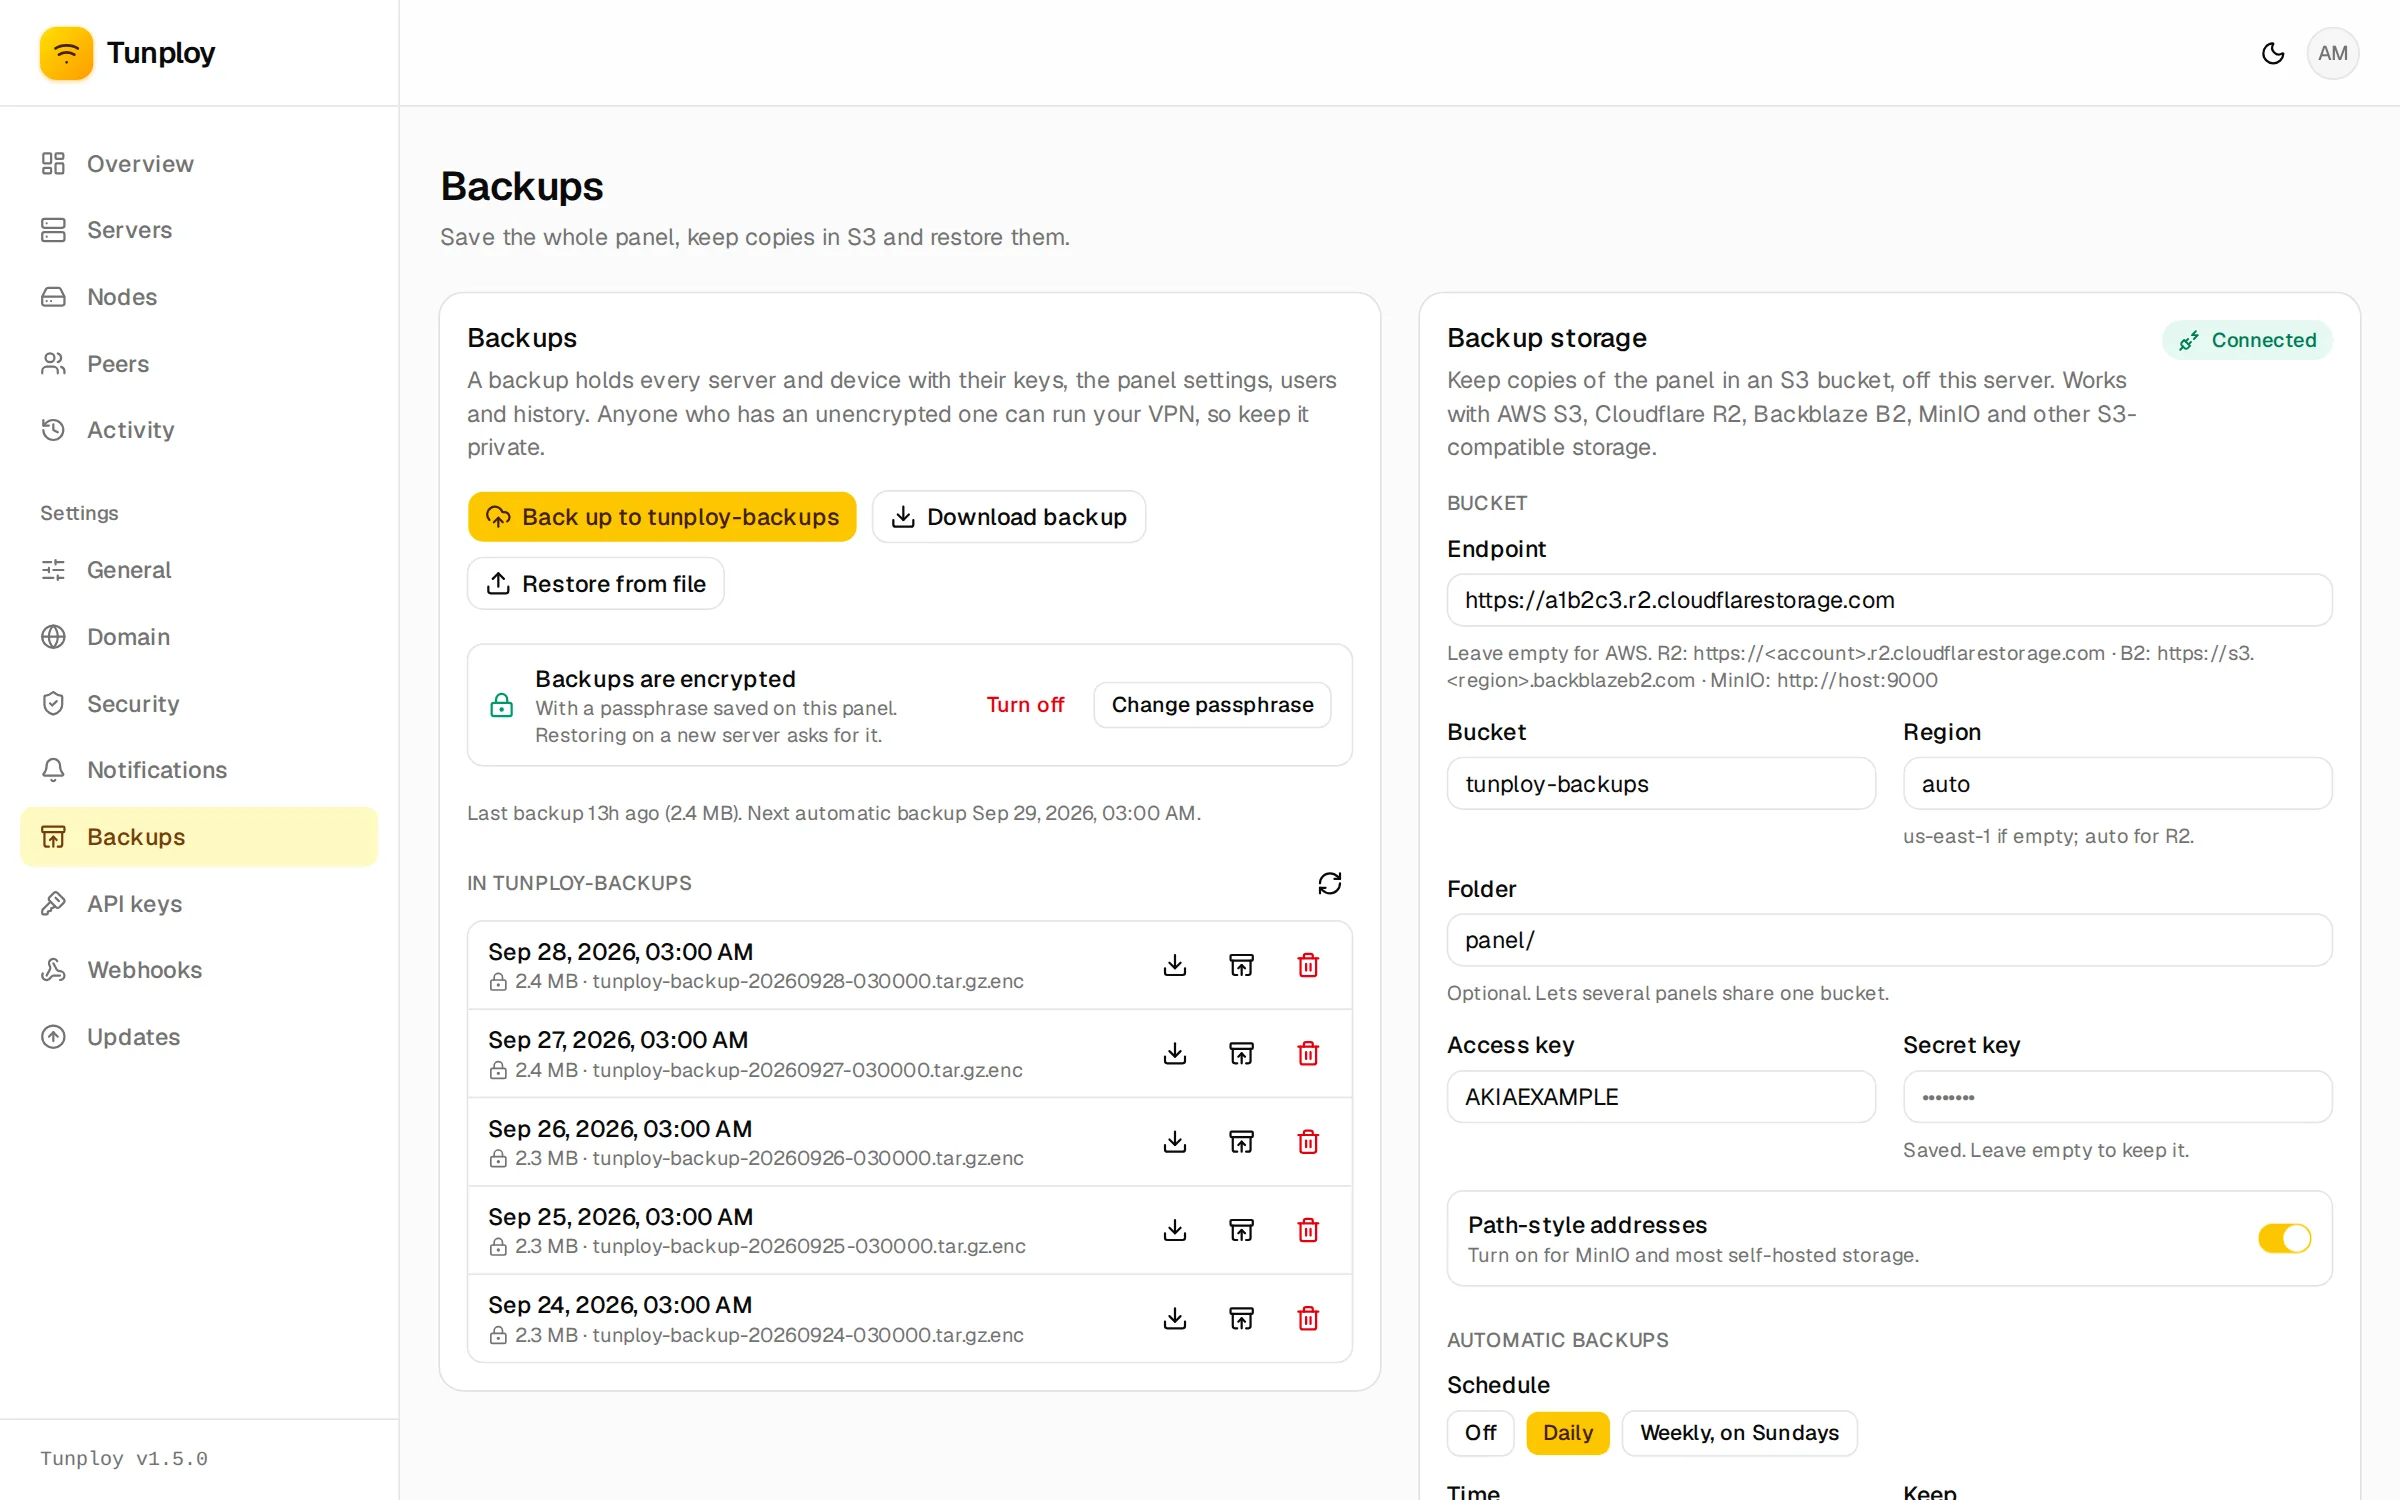Delete the Sep 25, 2026 backup
The height and width of the screenshot is (1500, 2400).
[x=1308, y=1230]
